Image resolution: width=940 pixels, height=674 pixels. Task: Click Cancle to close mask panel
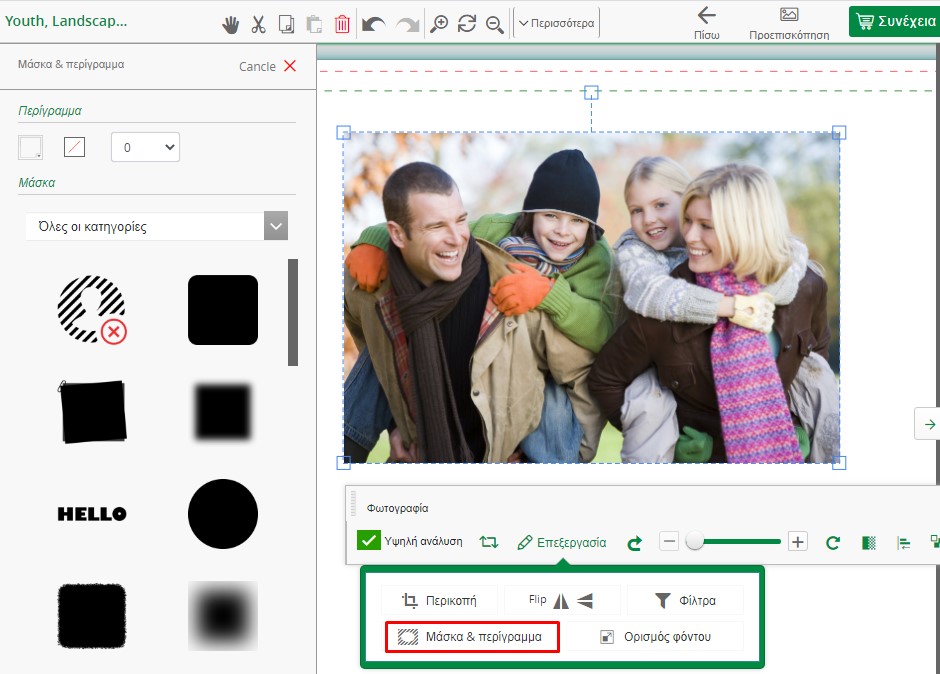pos(267,66)
